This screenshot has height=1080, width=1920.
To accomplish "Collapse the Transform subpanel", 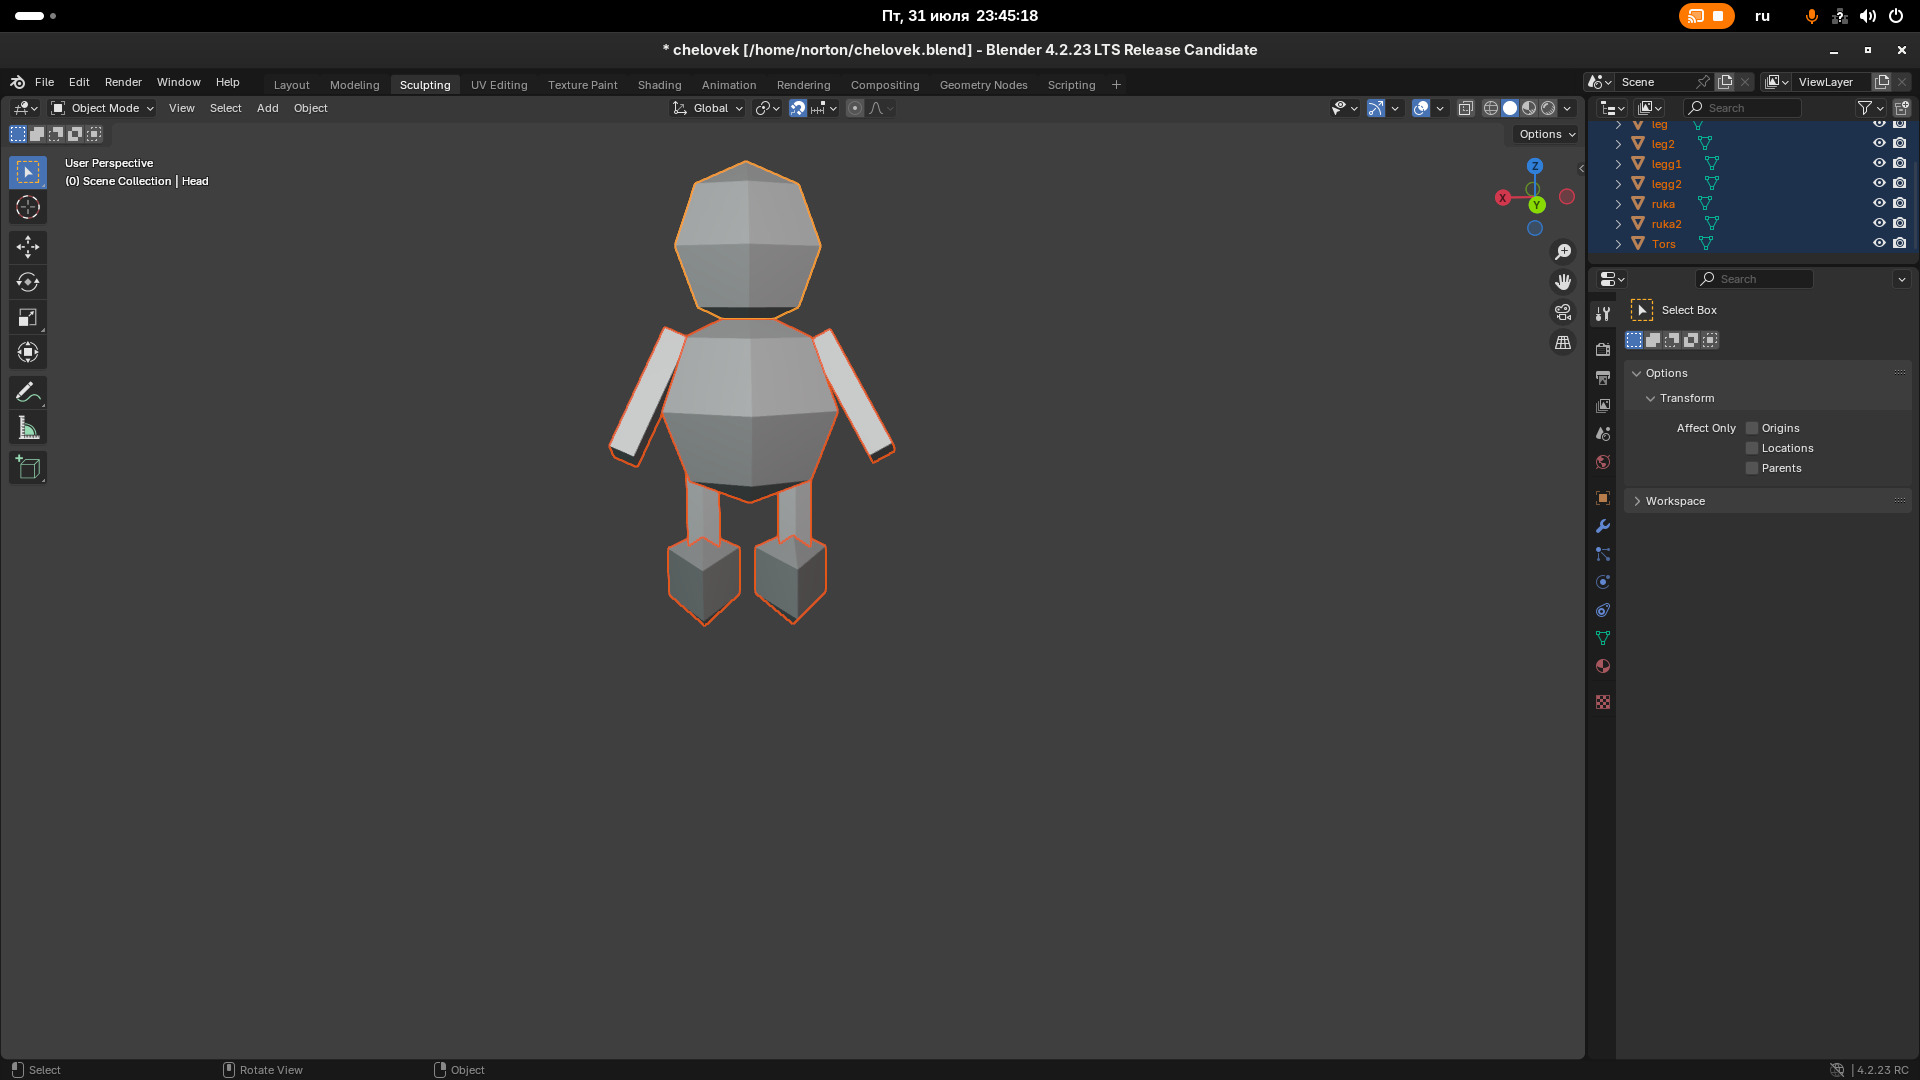I will [1651, 398].
